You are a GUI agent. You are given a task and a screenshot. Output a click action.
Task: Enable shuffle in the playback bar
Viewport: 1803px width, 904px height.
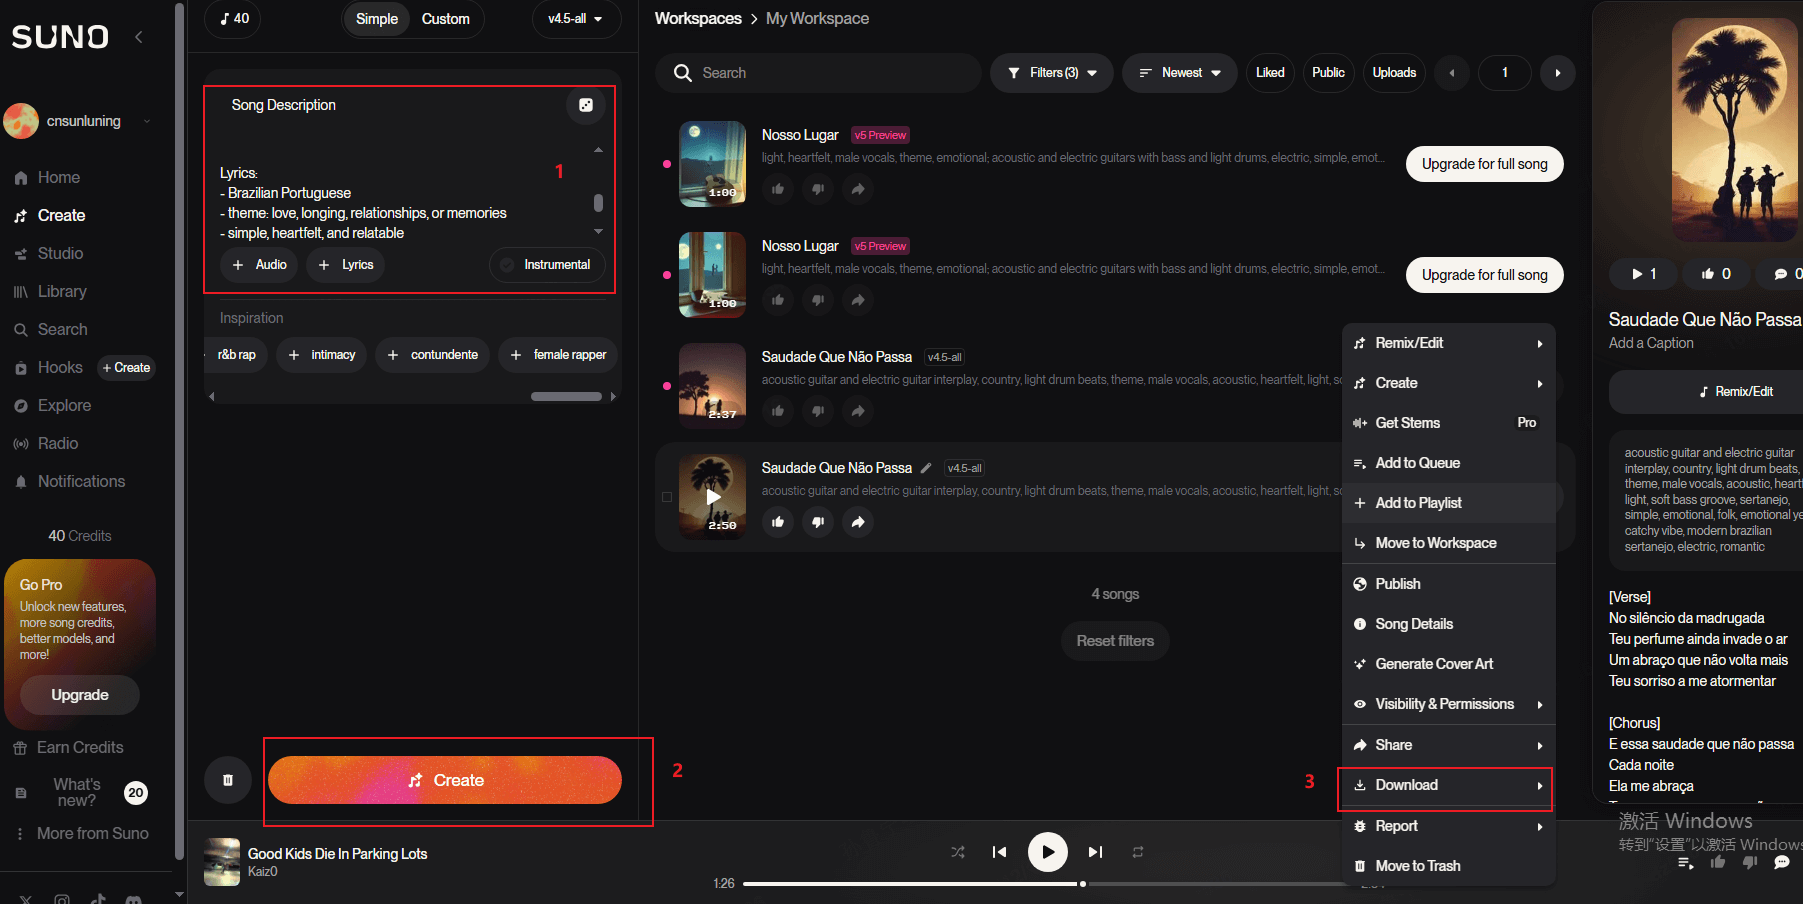tap(957, 851)
